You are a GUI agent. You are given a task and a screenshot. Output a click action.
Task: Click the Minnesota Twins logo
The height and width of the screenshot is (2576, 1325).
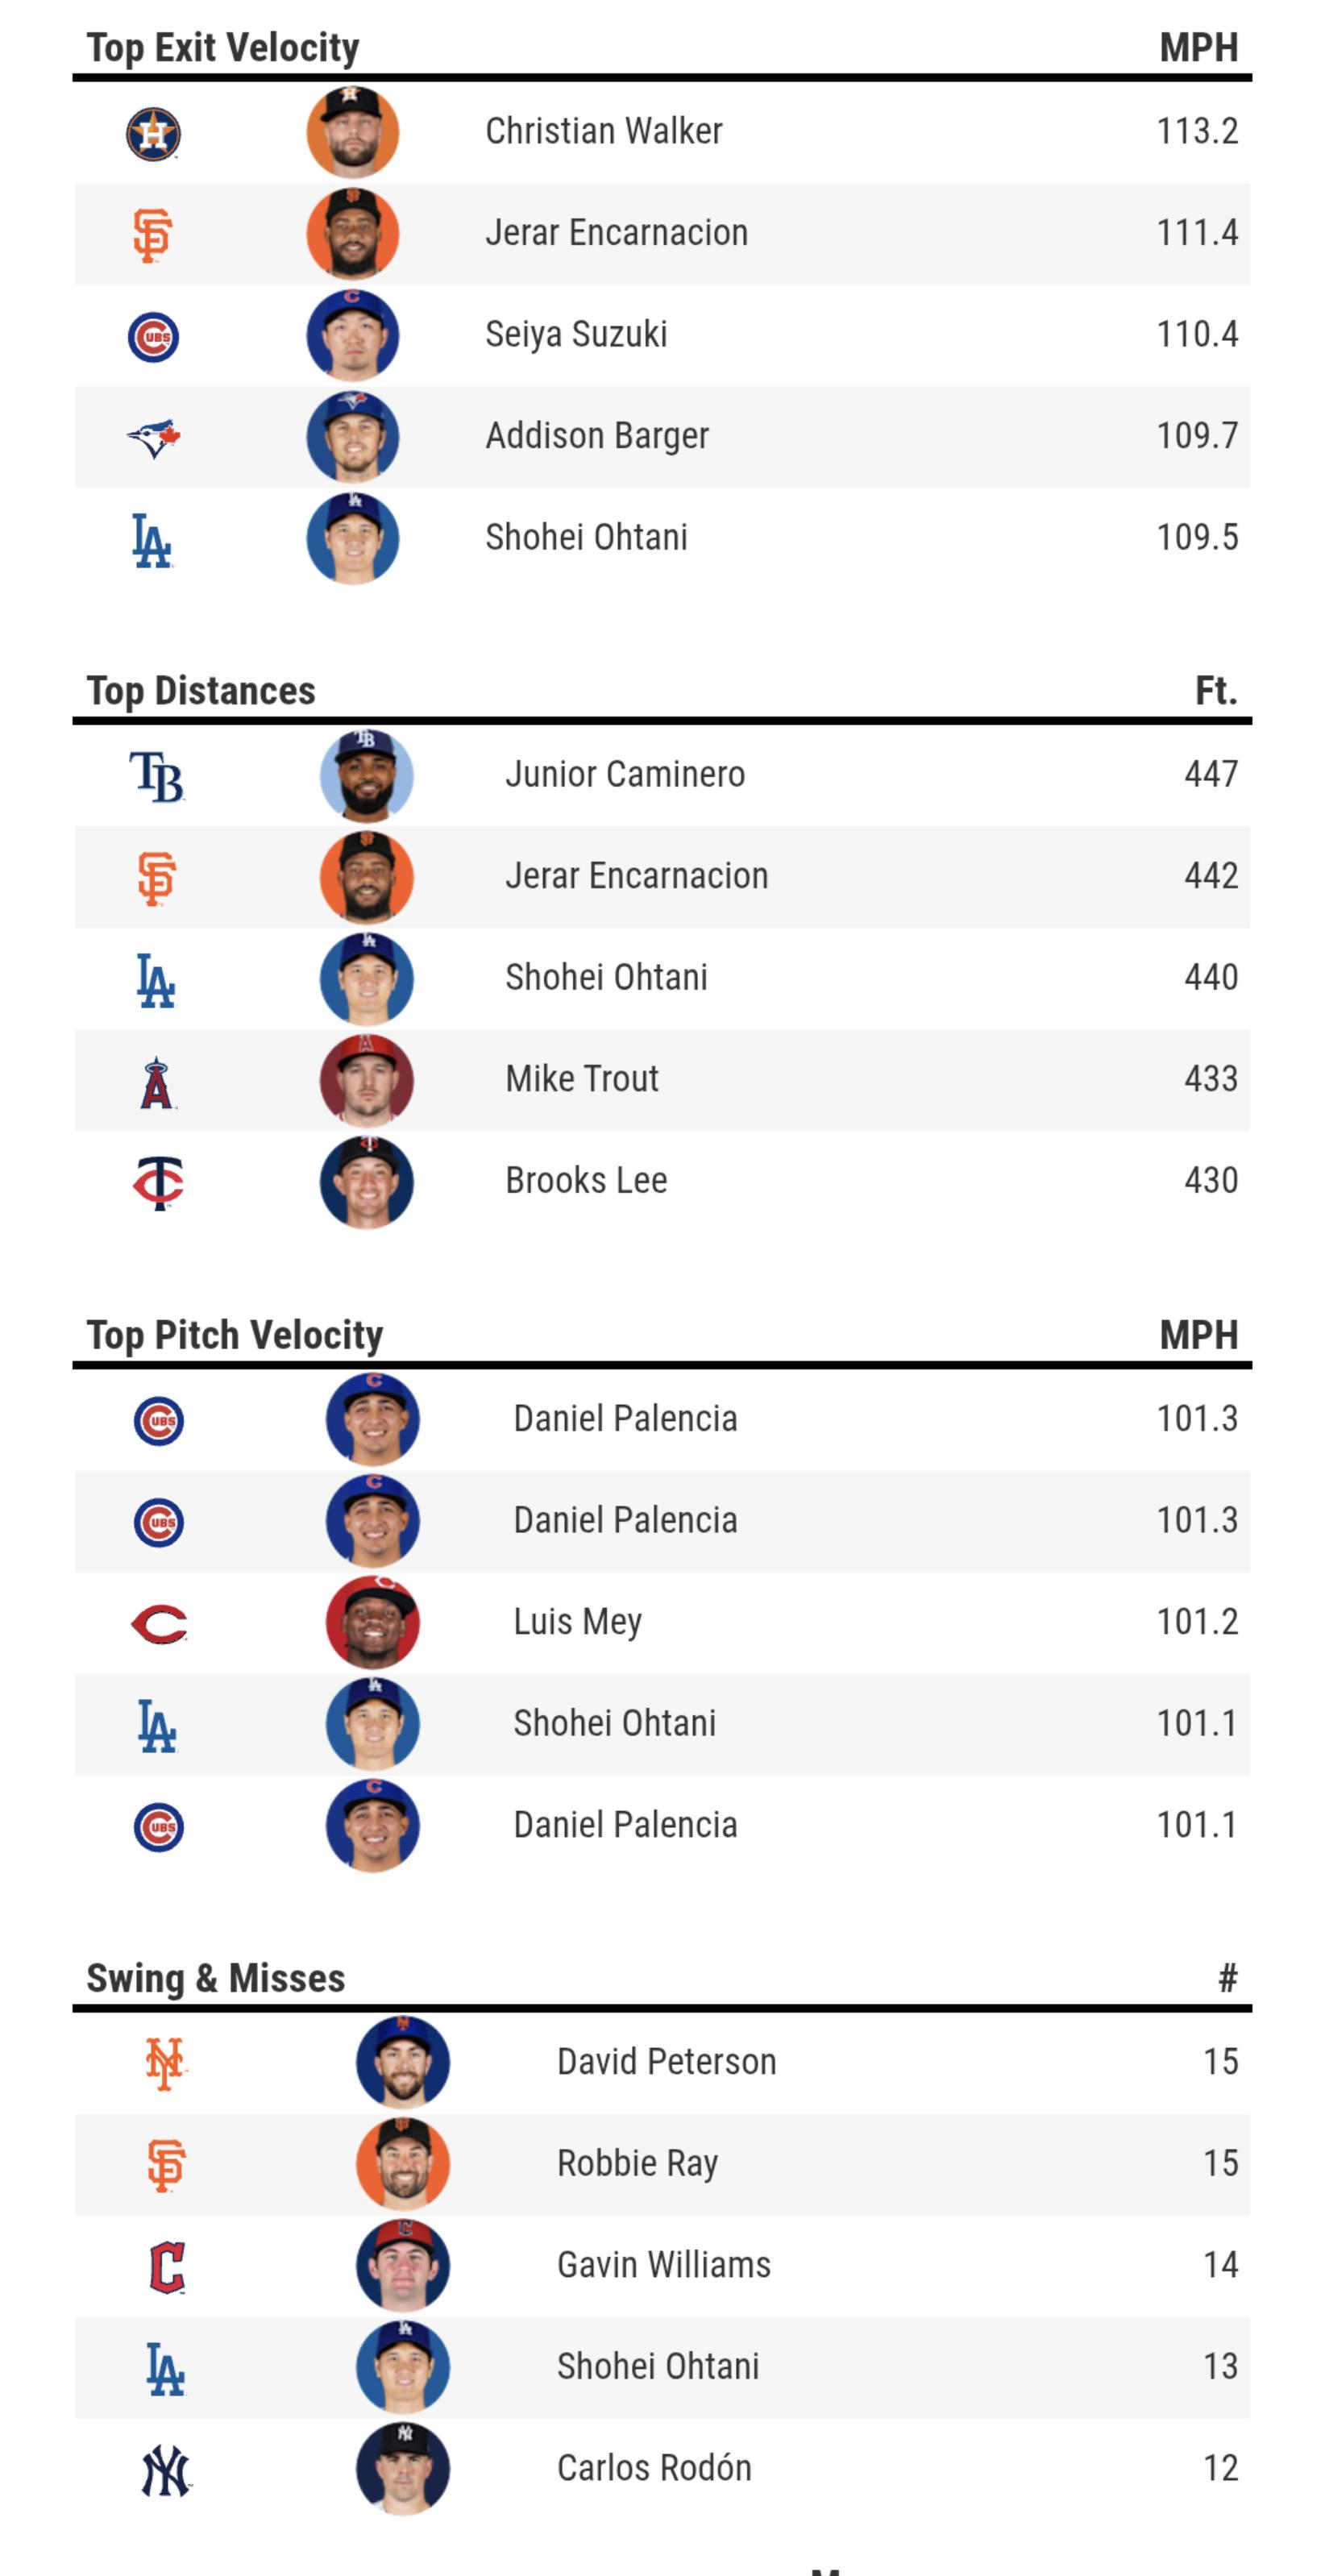(158, 1182)
